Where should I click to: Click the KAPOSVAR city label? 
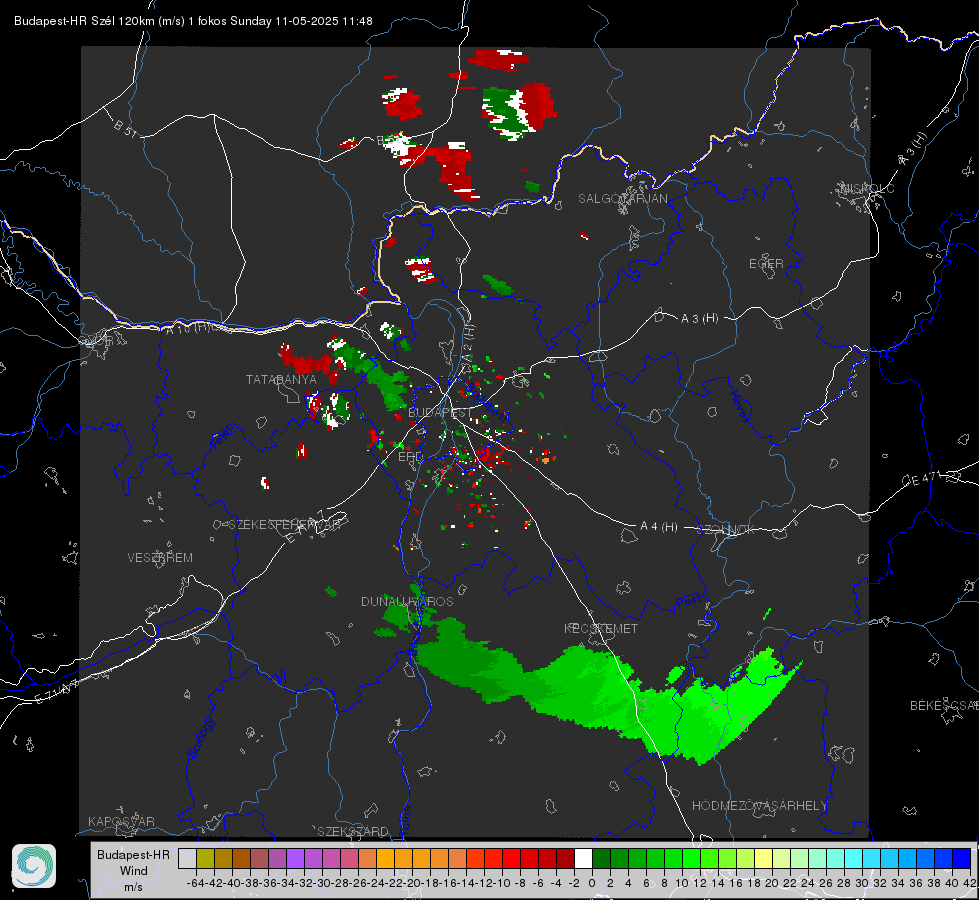[x=121, y=821]
